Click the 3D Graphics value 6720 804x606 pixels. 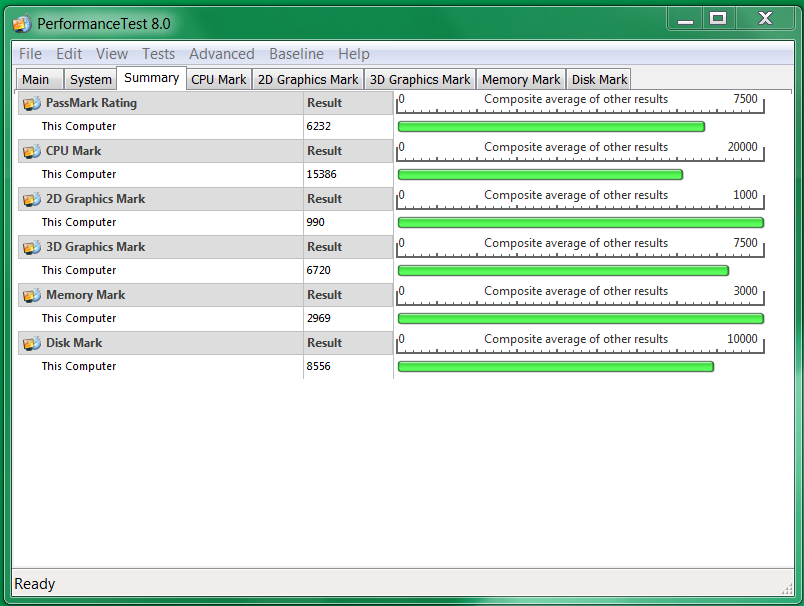pyautogui.click(x=318, y=270)
